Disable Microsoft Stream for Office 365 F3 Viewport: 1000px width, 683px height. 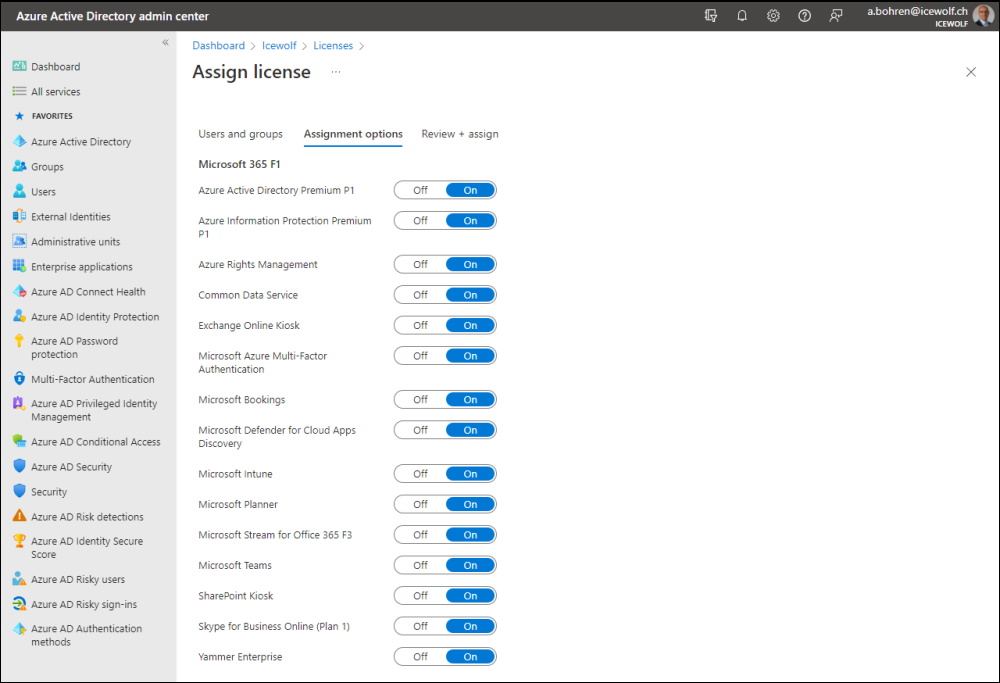[x=420, y=535]
